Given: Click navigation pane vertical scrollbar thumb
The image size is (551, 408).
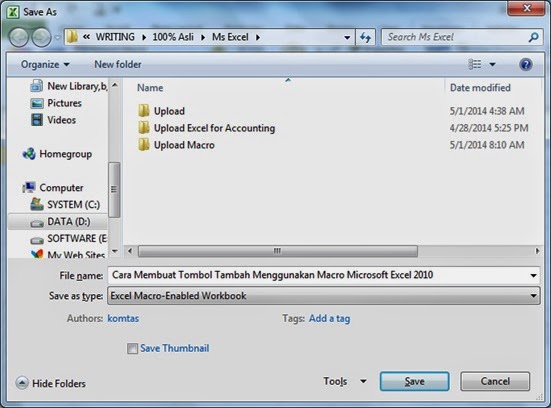Looking at the screenshot, I should click(114, 190).
